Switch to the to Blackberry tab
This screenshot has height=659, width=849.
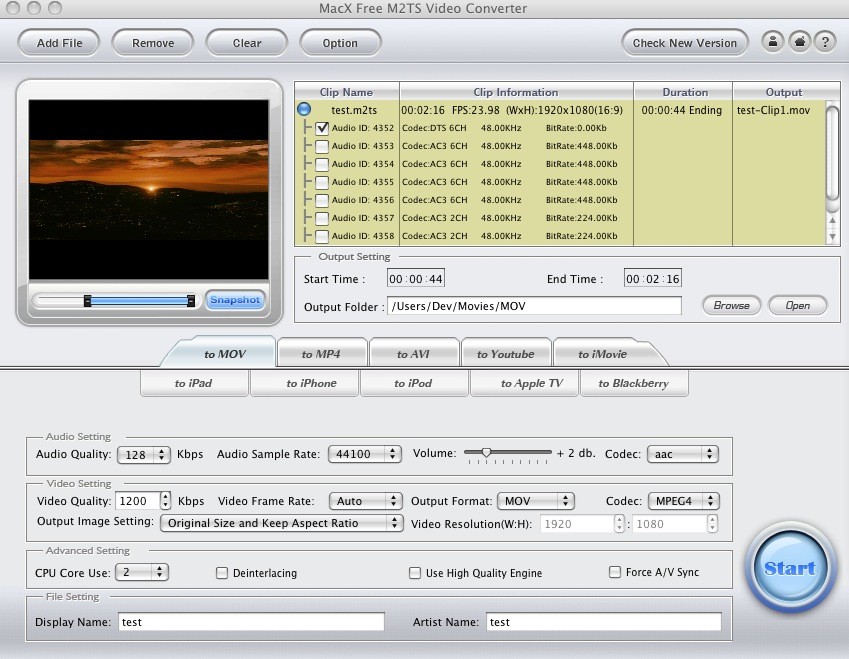[634, 383]
